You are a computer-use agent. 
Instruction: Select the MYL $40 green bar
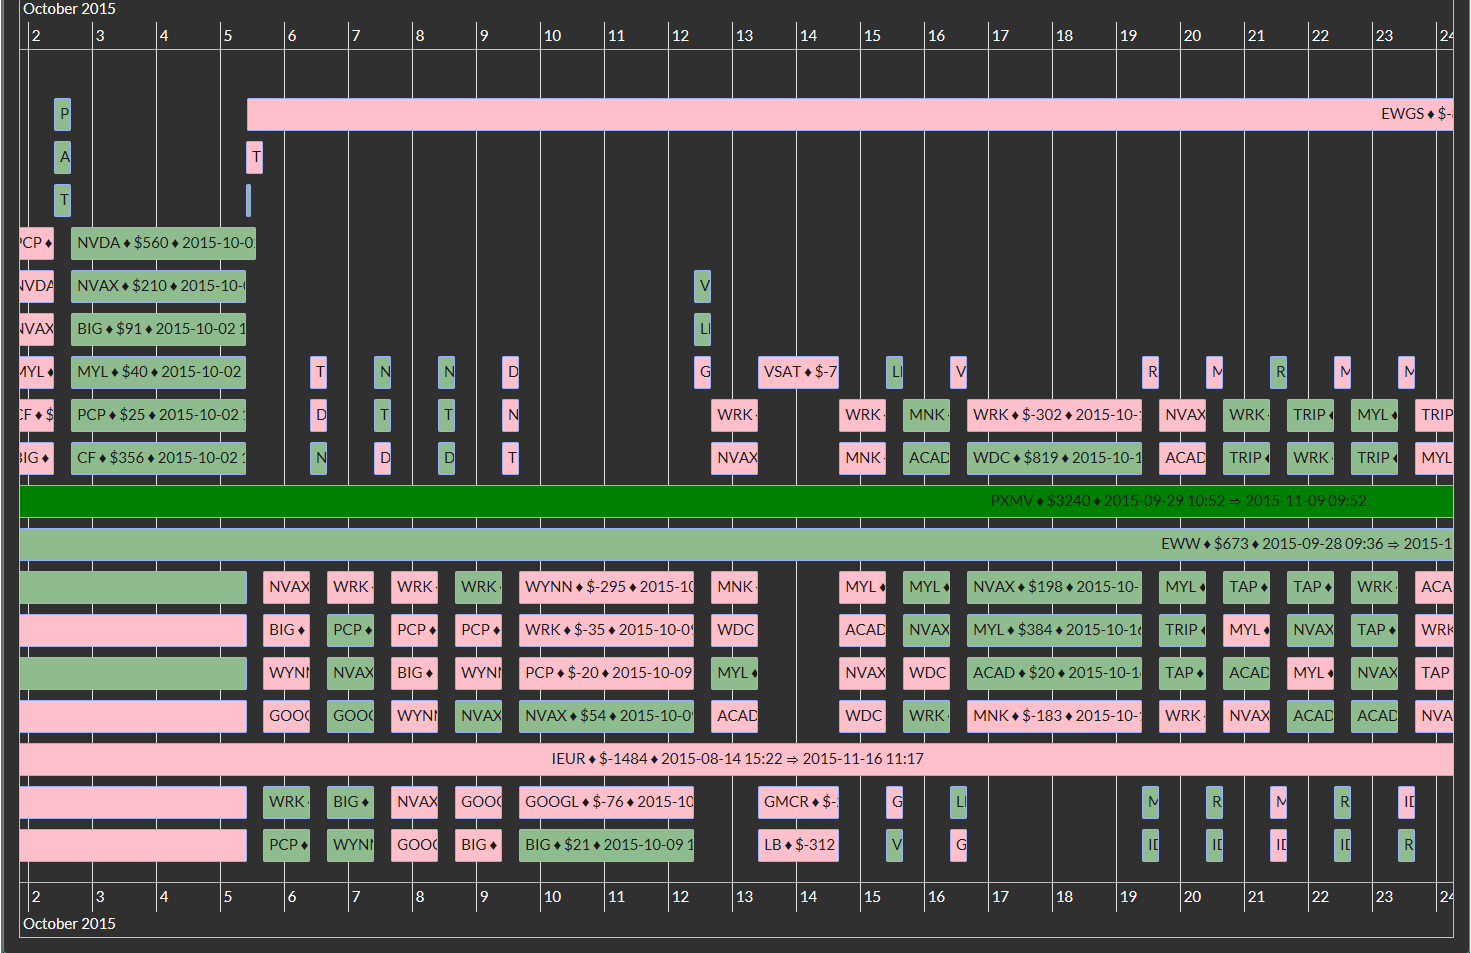[x=158, y=372]
